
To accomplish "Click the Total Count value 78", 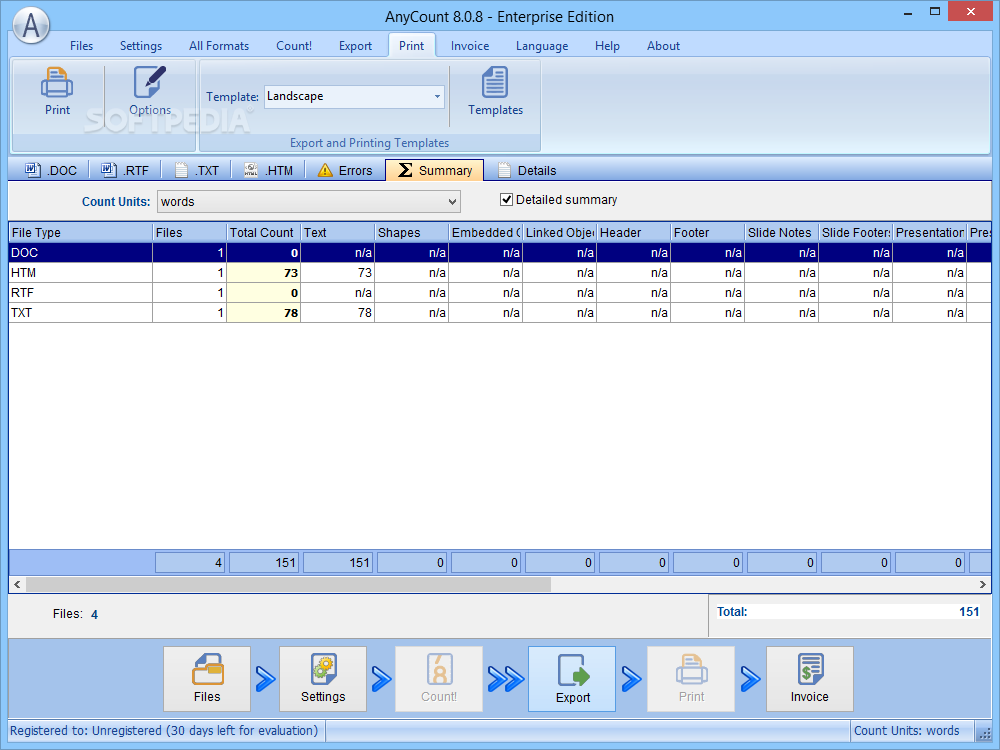I will 264,312.
